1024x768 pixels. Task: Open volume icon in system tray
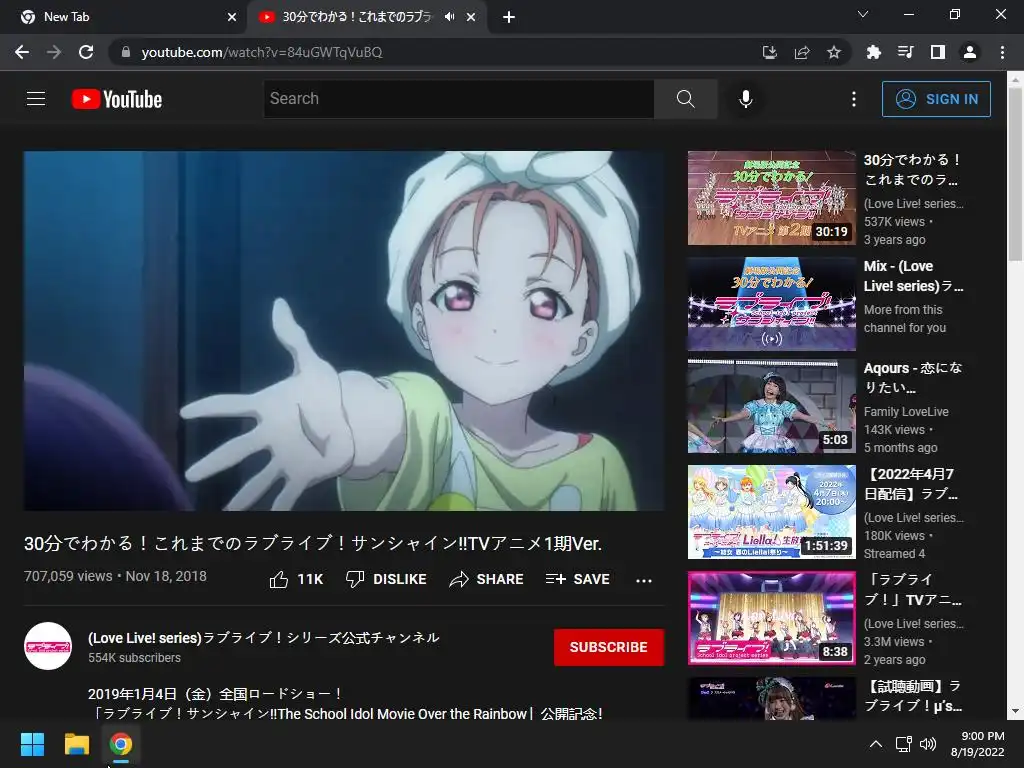(927, 744)
